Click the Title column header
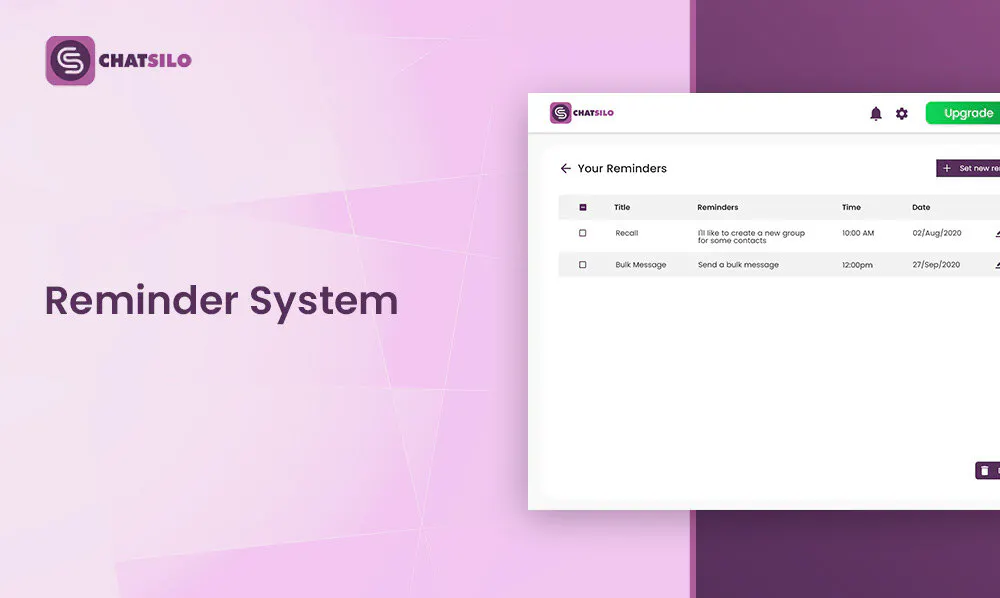 [x=622, y=207]
